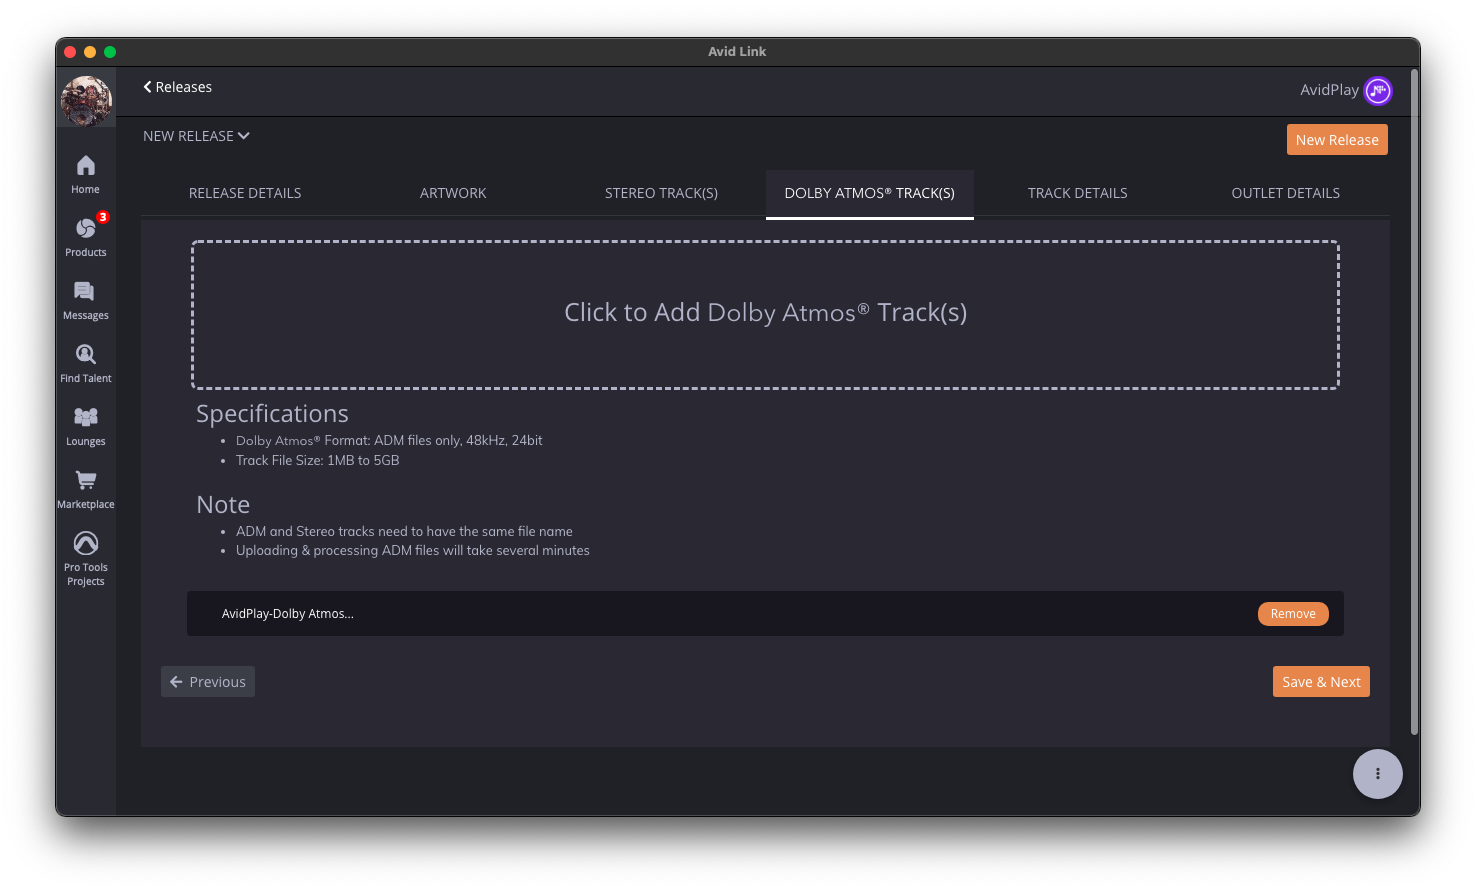Select the TRACK DETAILS tab
Screen dimensions: 1476x890
pos(1077,193)
